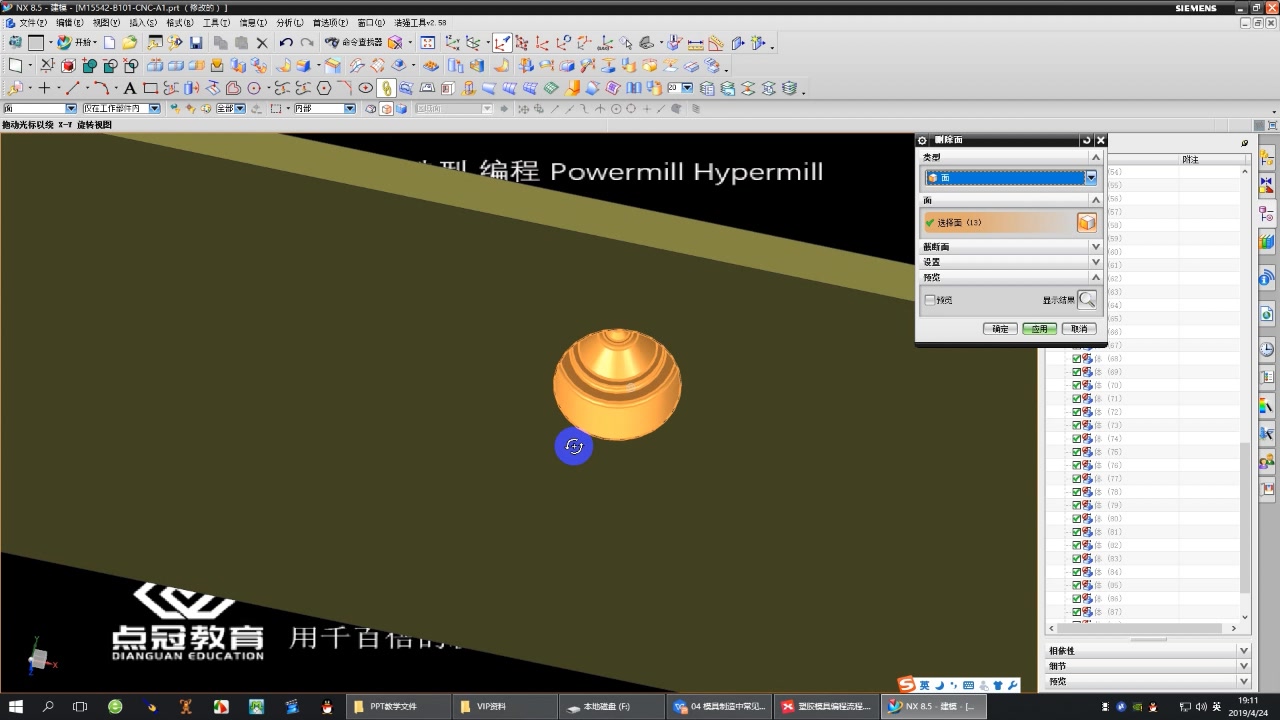This screenshot has width=1280, height=720.
Task: Open Windows Start menu
Action: click(x=16, y=706)
